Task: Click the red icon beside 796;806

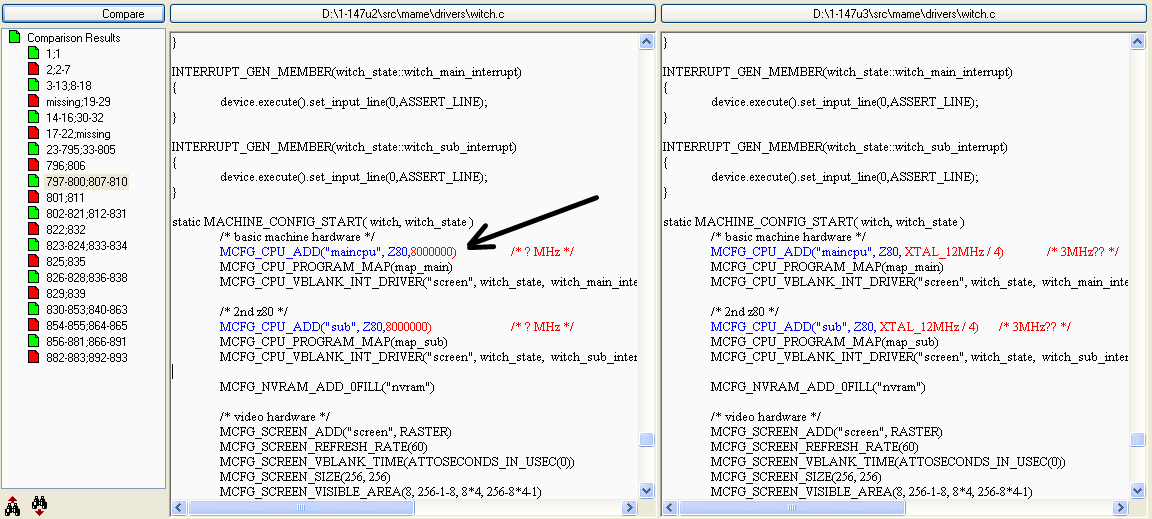Action: coord(33,165)
